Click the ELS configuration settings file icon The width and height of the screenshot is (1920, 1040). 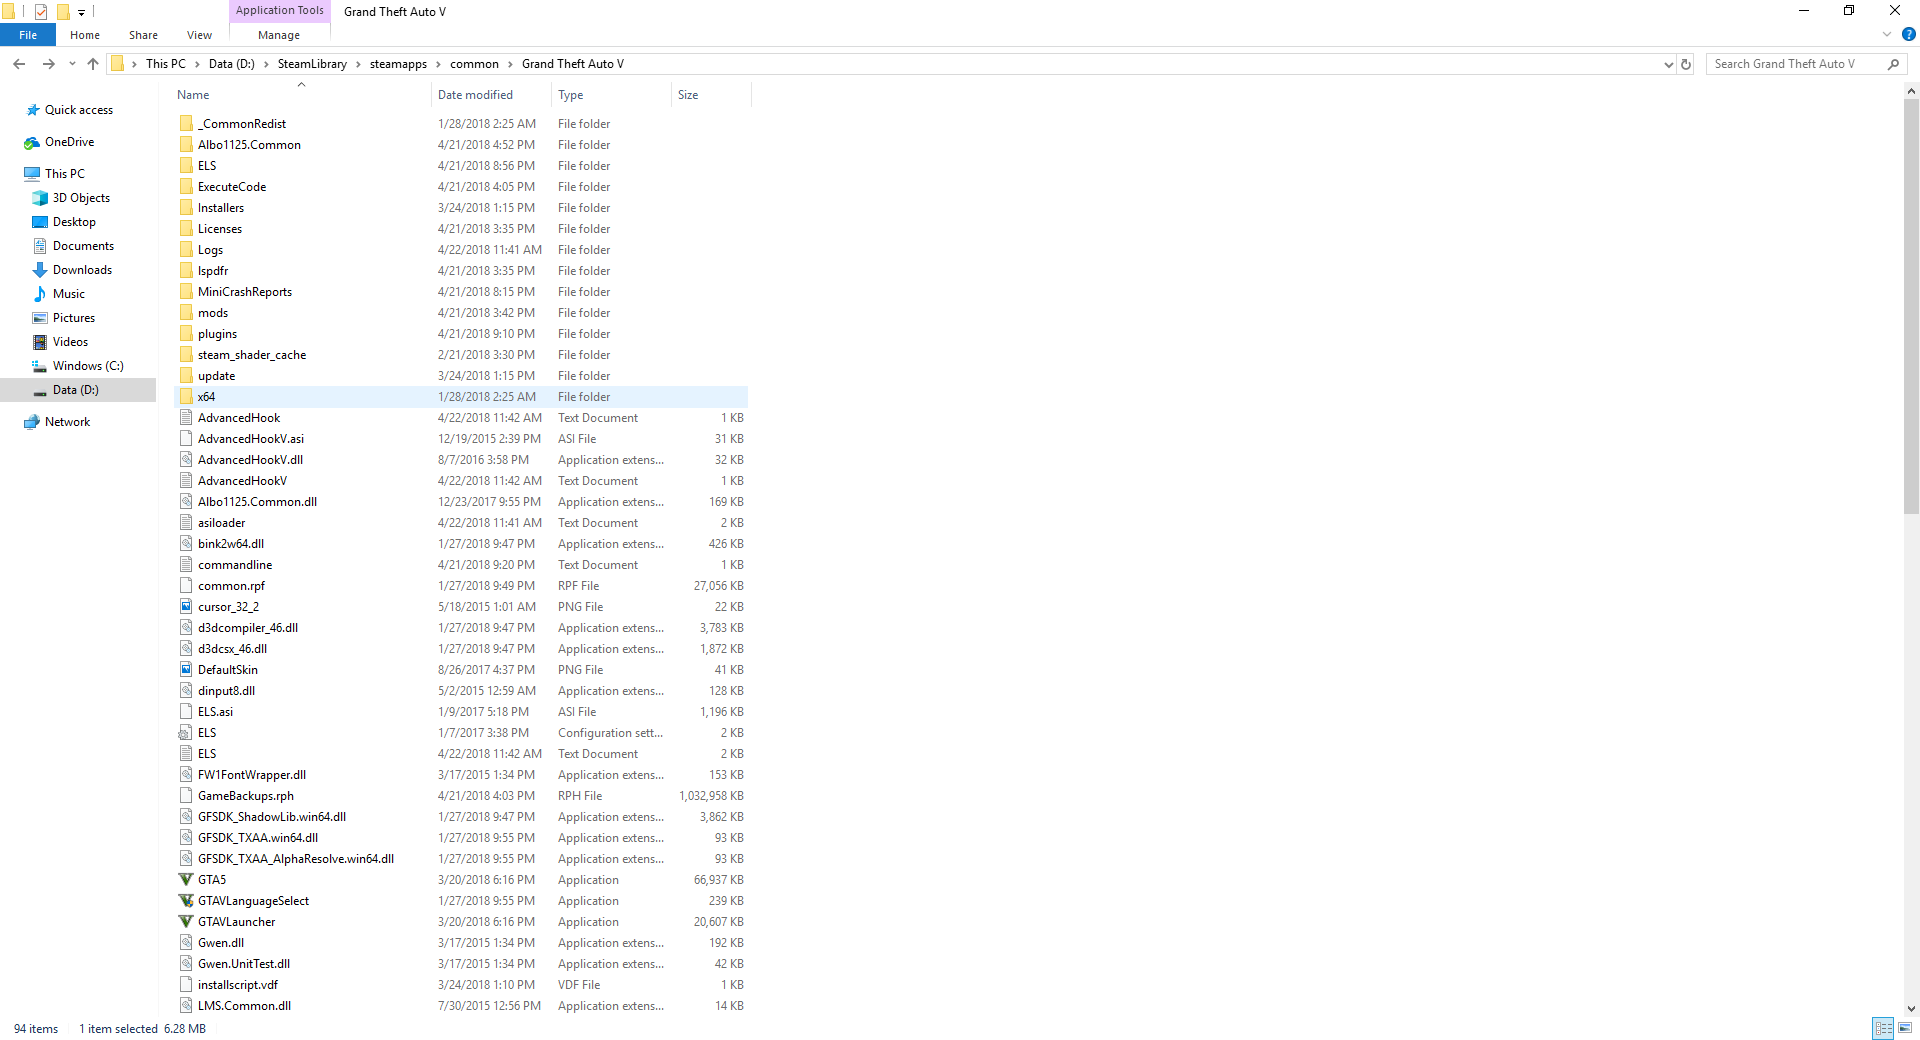[x=186, y=733]
